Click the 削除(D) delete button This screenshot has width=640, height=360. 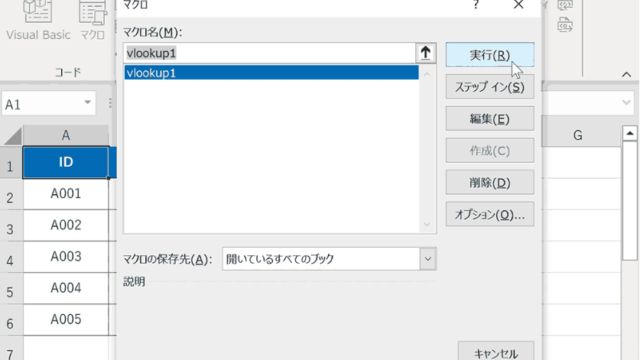(490, 182)
